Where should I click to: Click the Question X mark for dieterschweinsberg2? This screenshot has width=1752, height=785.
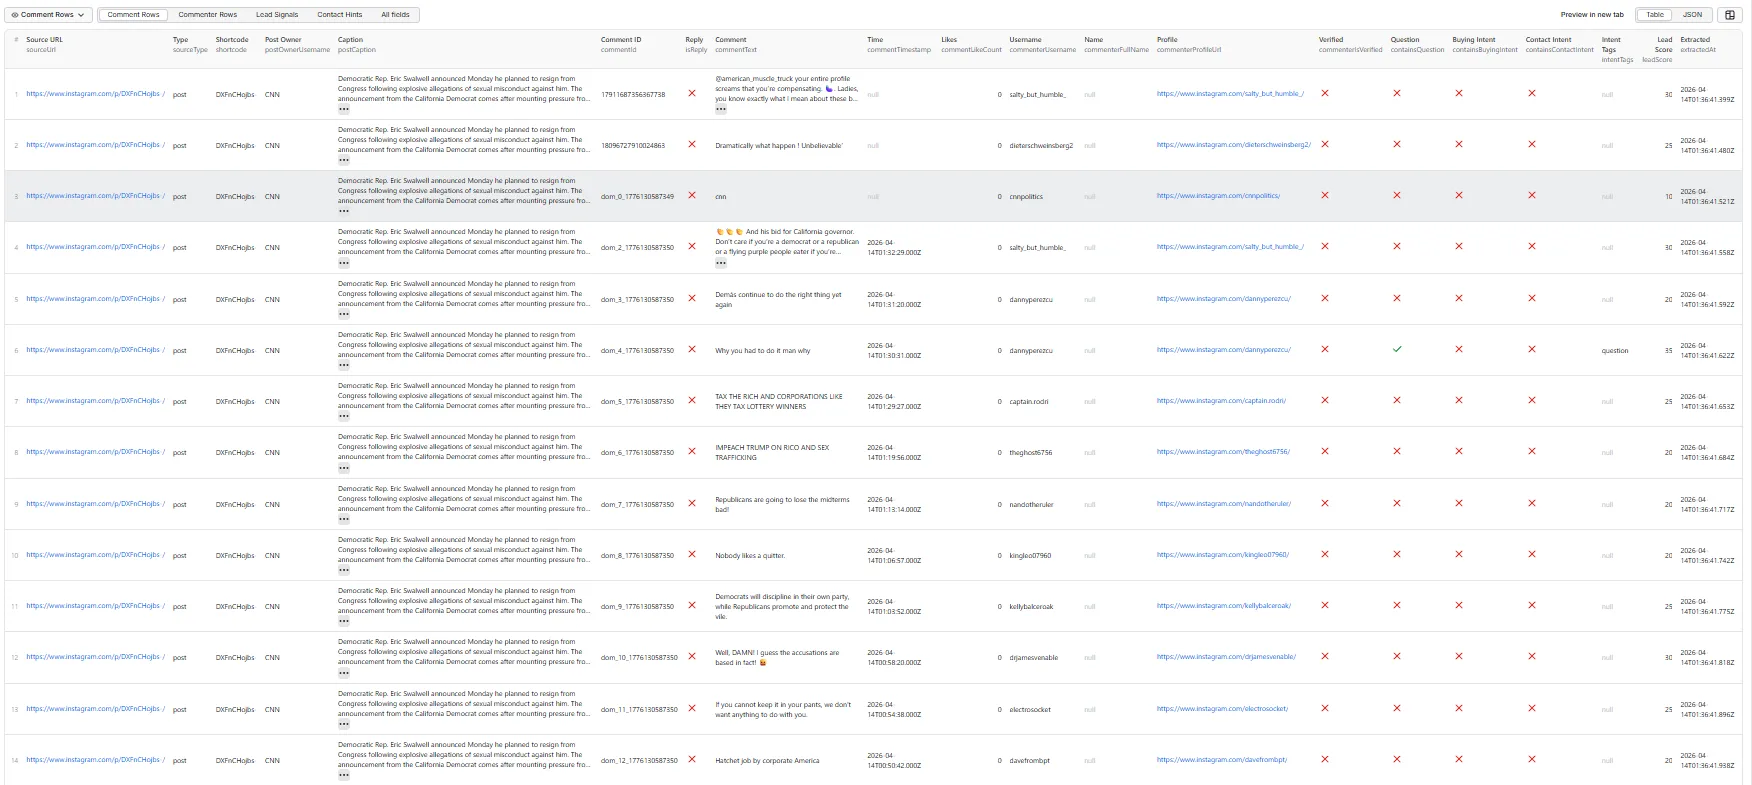tap(1397, 144)
